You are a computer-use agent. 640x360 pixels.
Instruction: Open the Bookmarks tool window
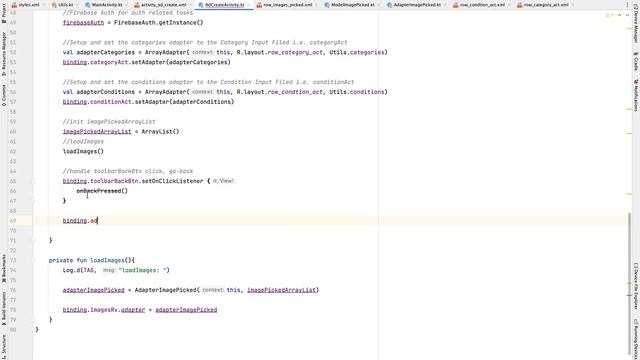point(4,268)
